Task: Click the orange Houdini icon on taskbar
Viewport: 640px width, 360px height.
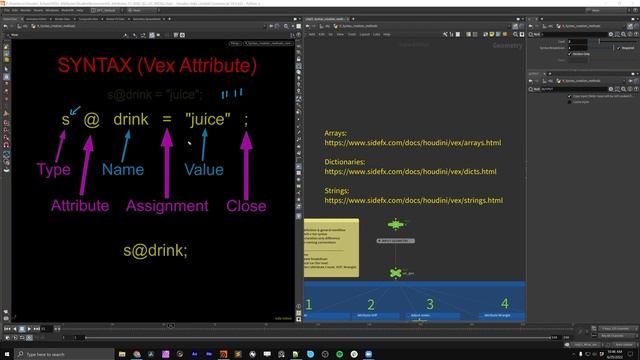Action: click(223, 354)
